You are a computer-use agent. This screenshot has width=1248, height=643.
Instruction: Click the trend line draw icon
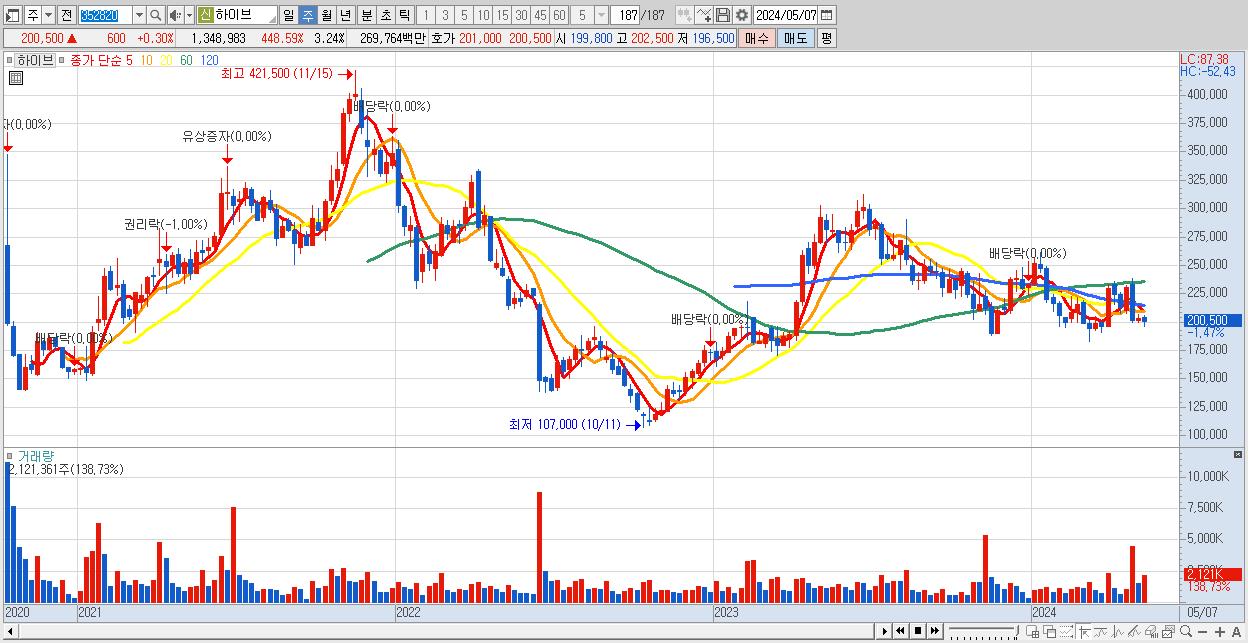(1101, 632)
